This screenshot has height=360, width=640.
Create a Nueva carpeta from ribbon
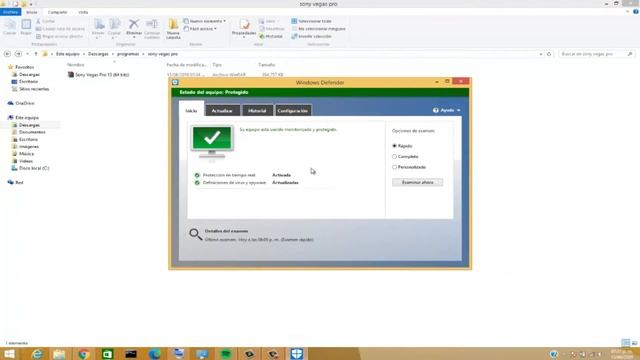173,29
